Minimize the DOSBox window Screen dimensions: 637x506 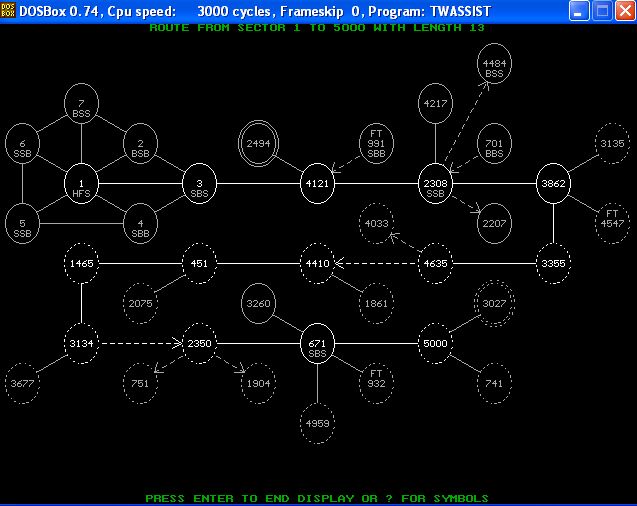580,11
